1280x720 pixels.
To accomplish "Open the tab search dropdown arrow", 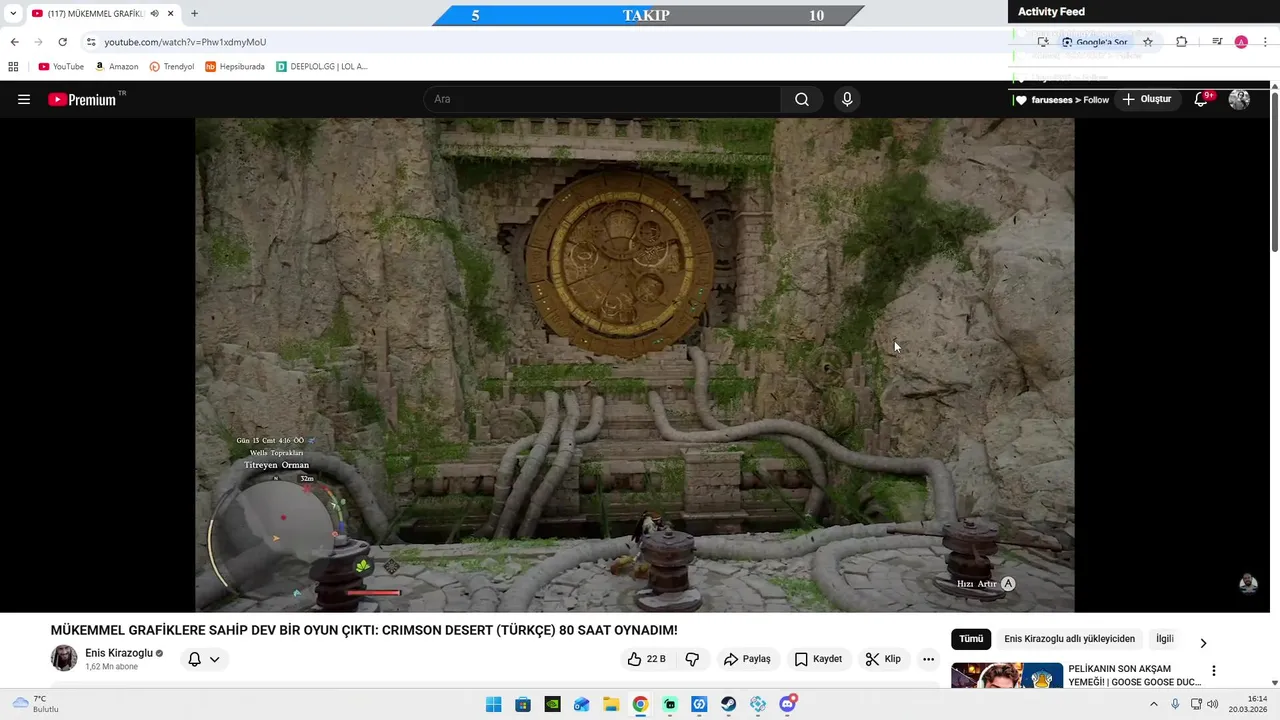I will tap(13, 14).
